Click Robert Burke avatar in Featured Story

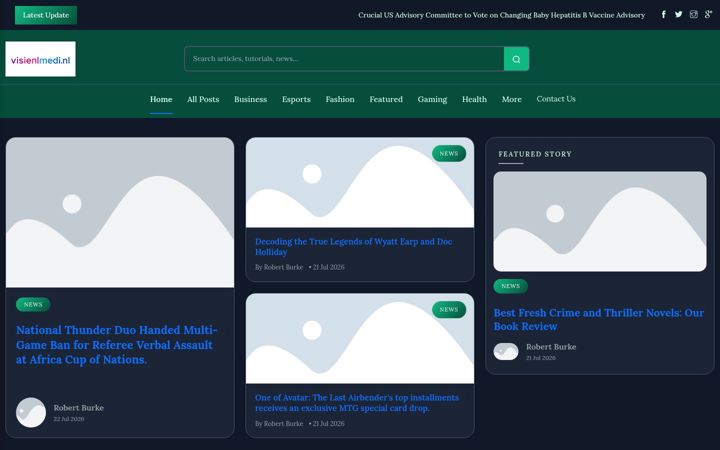(506, 351)
